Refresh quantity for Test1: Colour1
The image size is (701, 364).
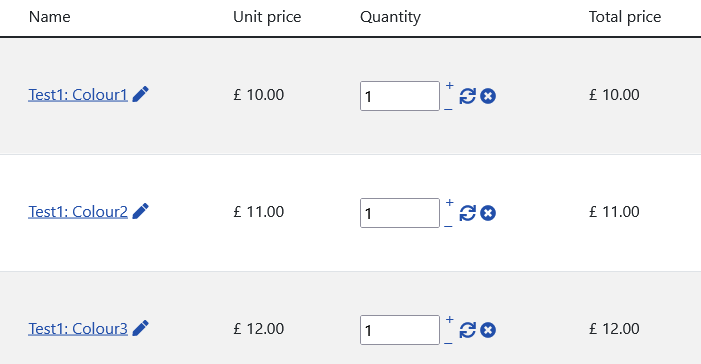tap(468, 96)
